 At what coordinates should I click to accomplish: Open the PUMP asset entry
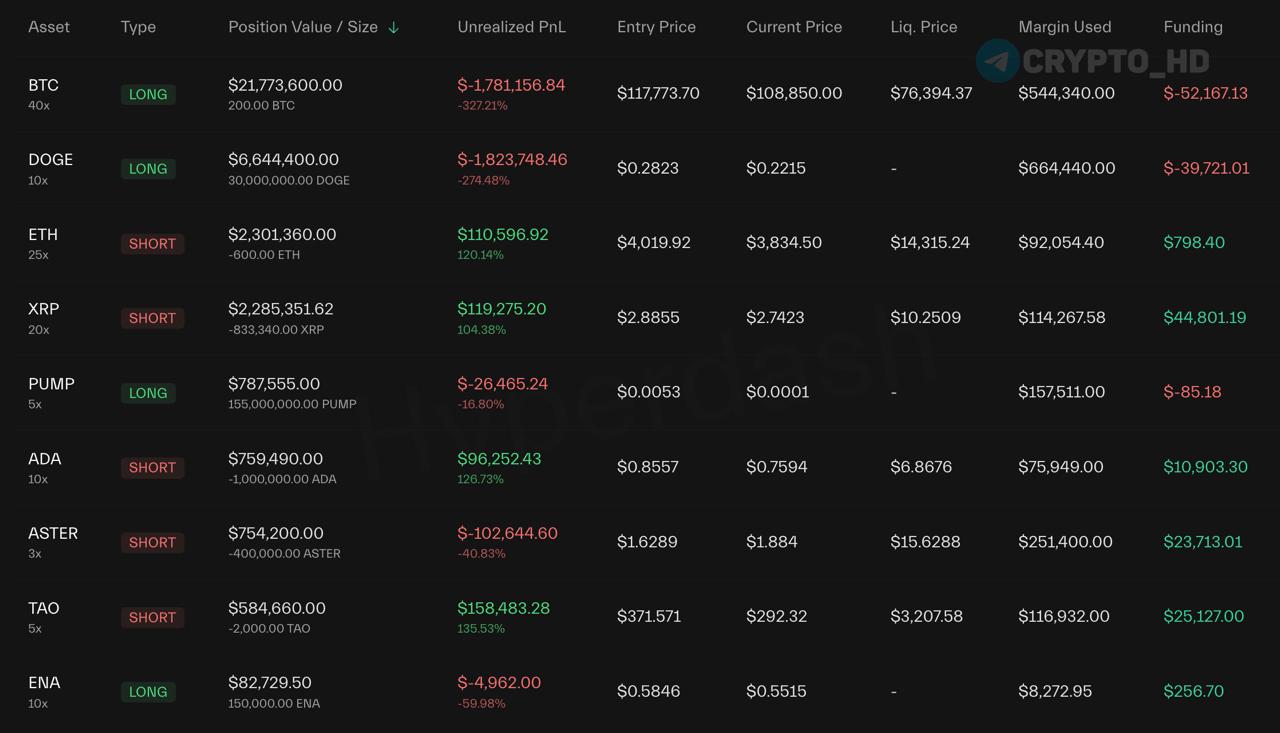[x=51, y=384]
